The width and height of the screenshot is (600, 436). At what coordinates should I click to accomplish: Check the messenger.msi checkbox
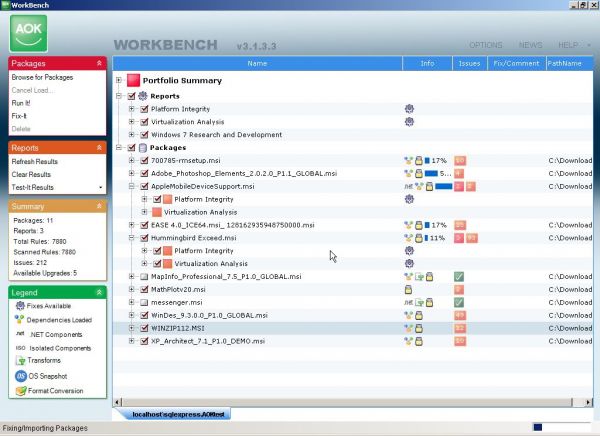[144, 302]
